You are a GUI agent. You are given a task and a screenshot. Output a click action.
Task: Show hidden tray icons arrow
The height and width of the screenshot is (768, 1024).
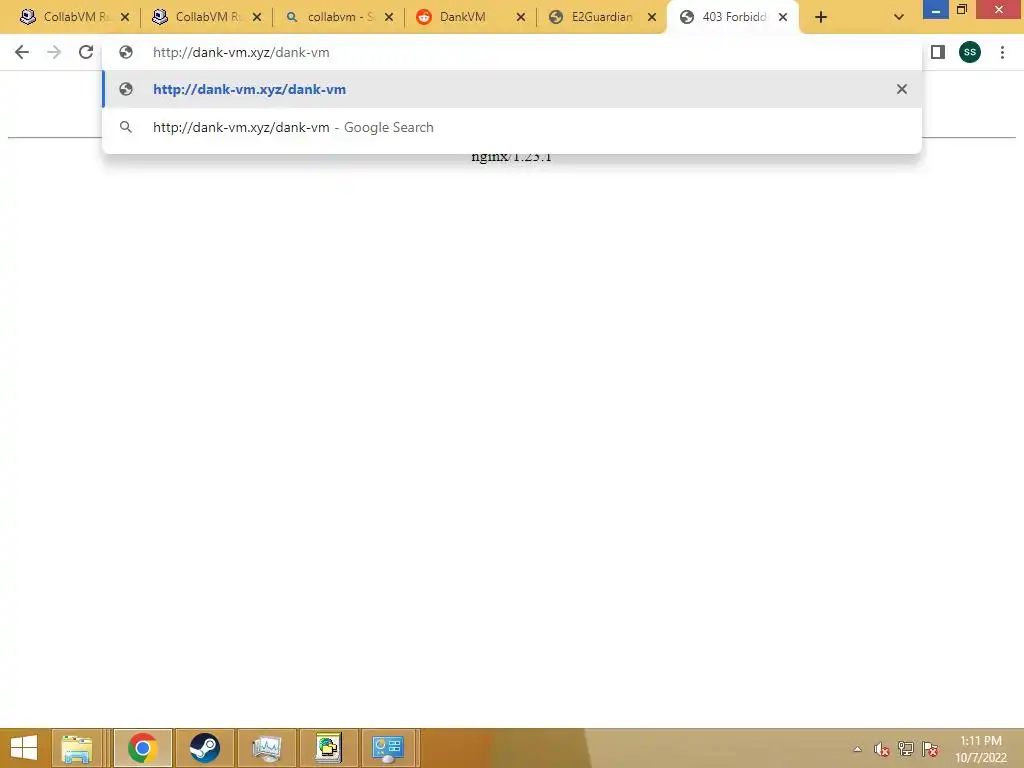pyautogui.click(x=857, y=749)
